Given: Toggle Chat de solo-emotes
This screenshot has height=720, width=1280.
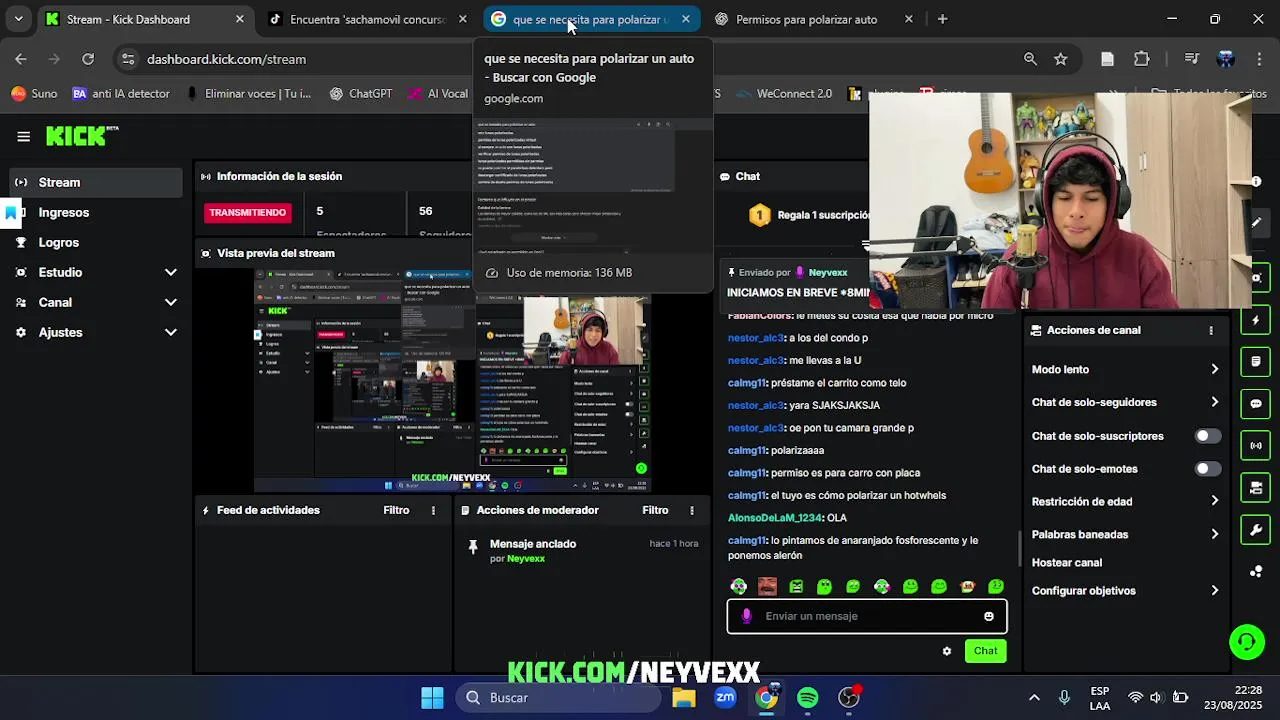Looking at the screenshot, I should click(x=1208, y=469).
